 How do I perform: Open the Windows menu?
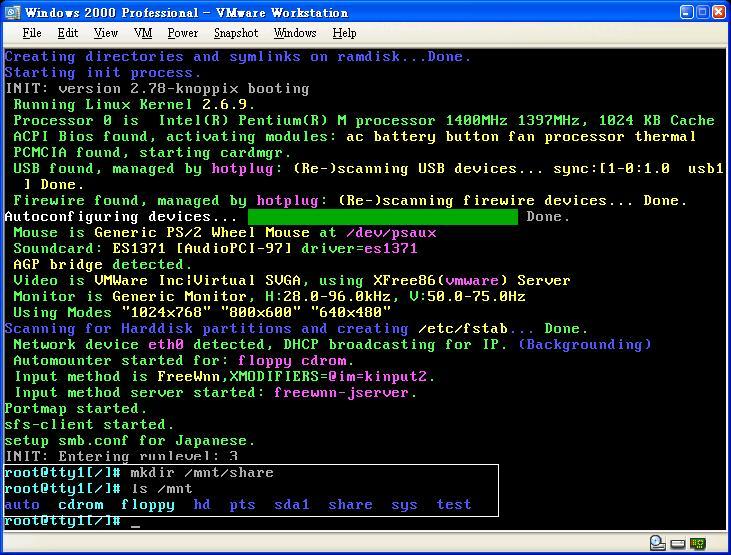[x=295, y=33]
